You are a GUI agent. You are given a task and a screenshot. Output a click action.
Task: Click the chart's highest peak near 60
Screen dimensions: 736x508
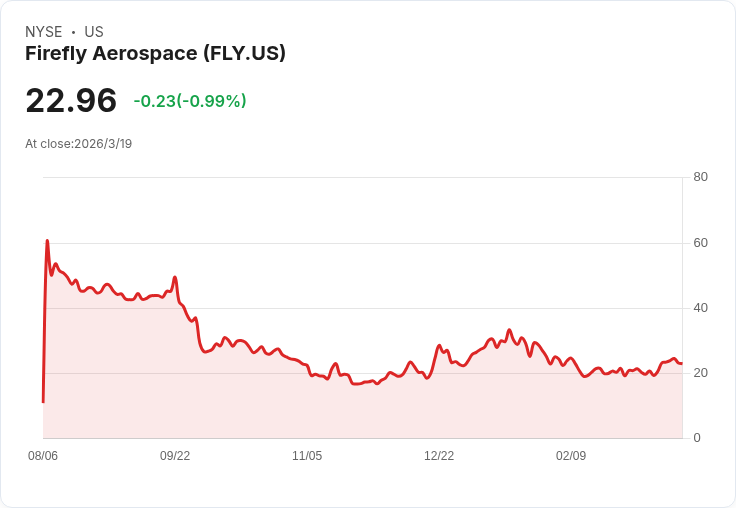point(47,241)
